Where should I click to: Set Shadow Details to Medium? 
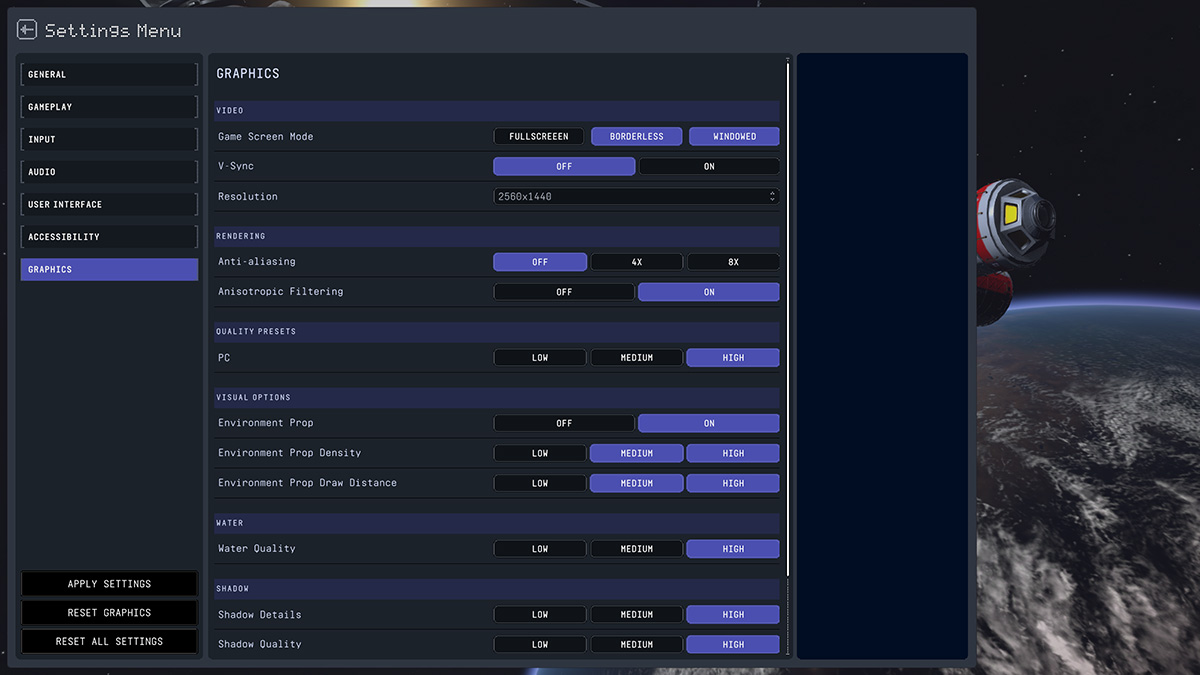tap(636, 615)
